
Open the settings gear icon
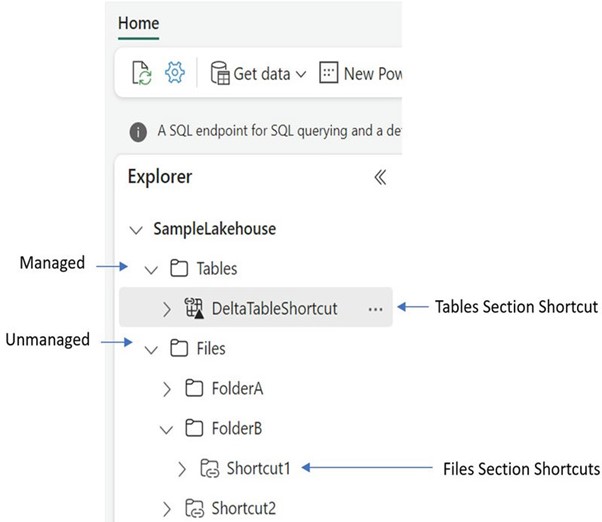(x=175, y=73)
